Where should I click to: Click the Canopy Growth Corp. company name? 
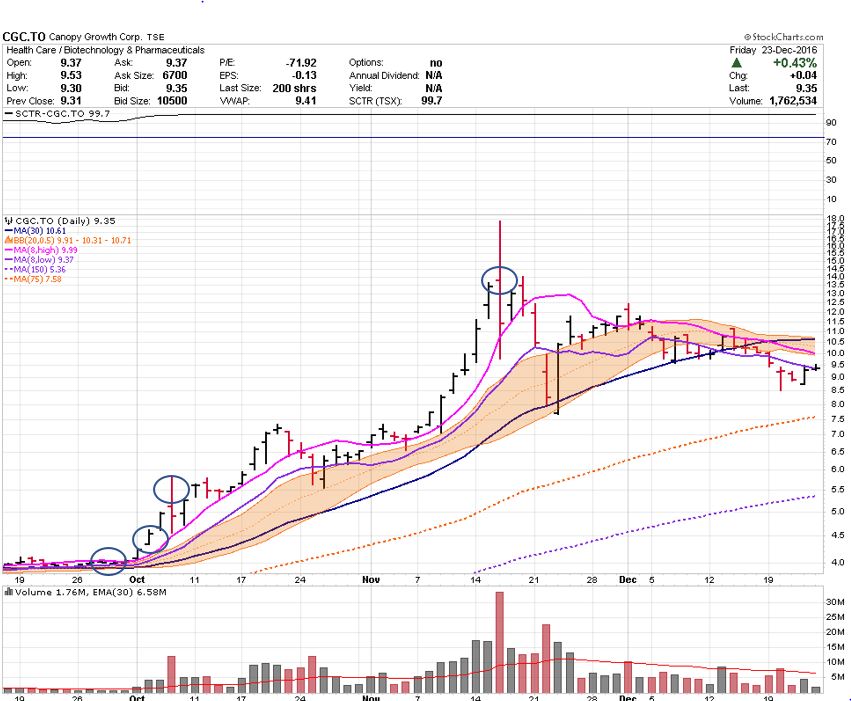(96, 37)
